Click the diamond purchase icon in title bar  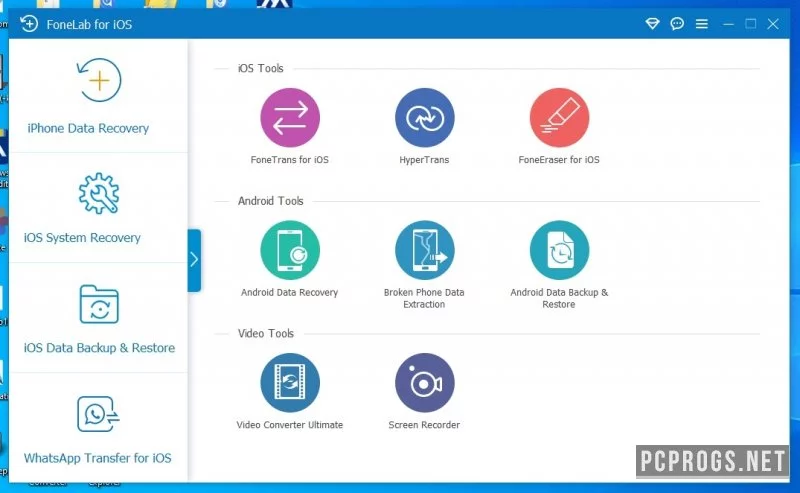[x=652, y=23]
